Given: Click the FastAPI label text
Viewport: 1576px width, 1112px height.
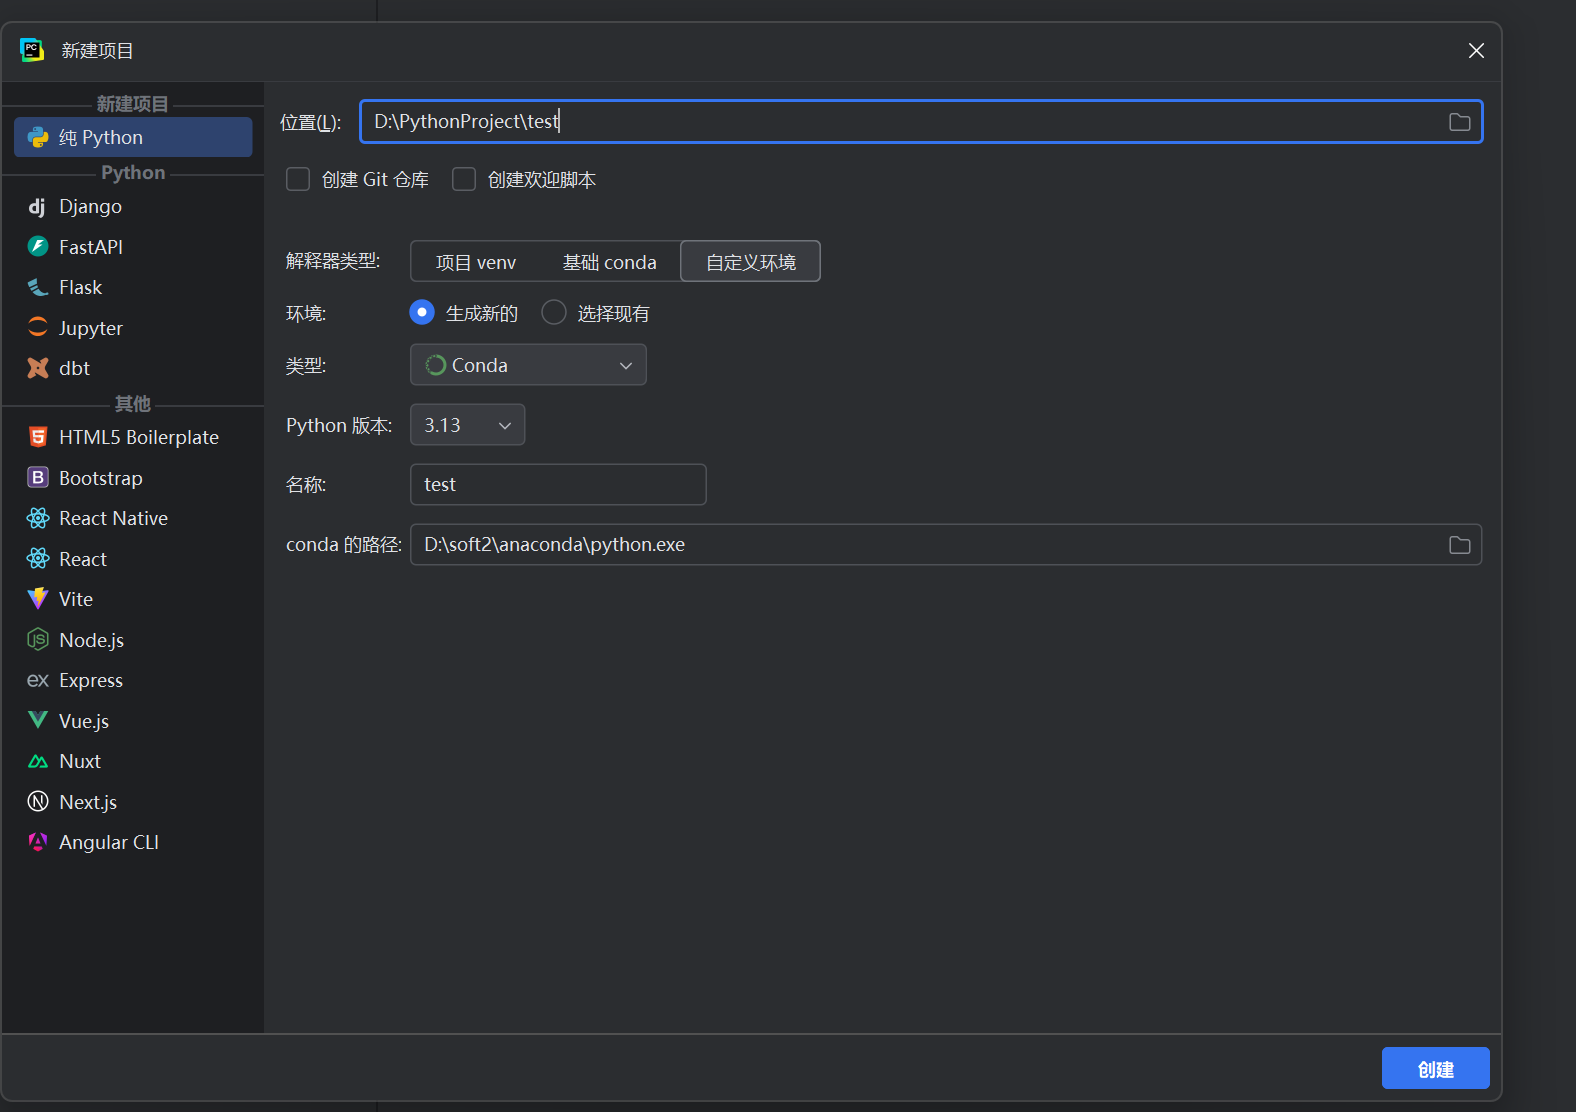Looking at the screenshot, I should point(91,247).
